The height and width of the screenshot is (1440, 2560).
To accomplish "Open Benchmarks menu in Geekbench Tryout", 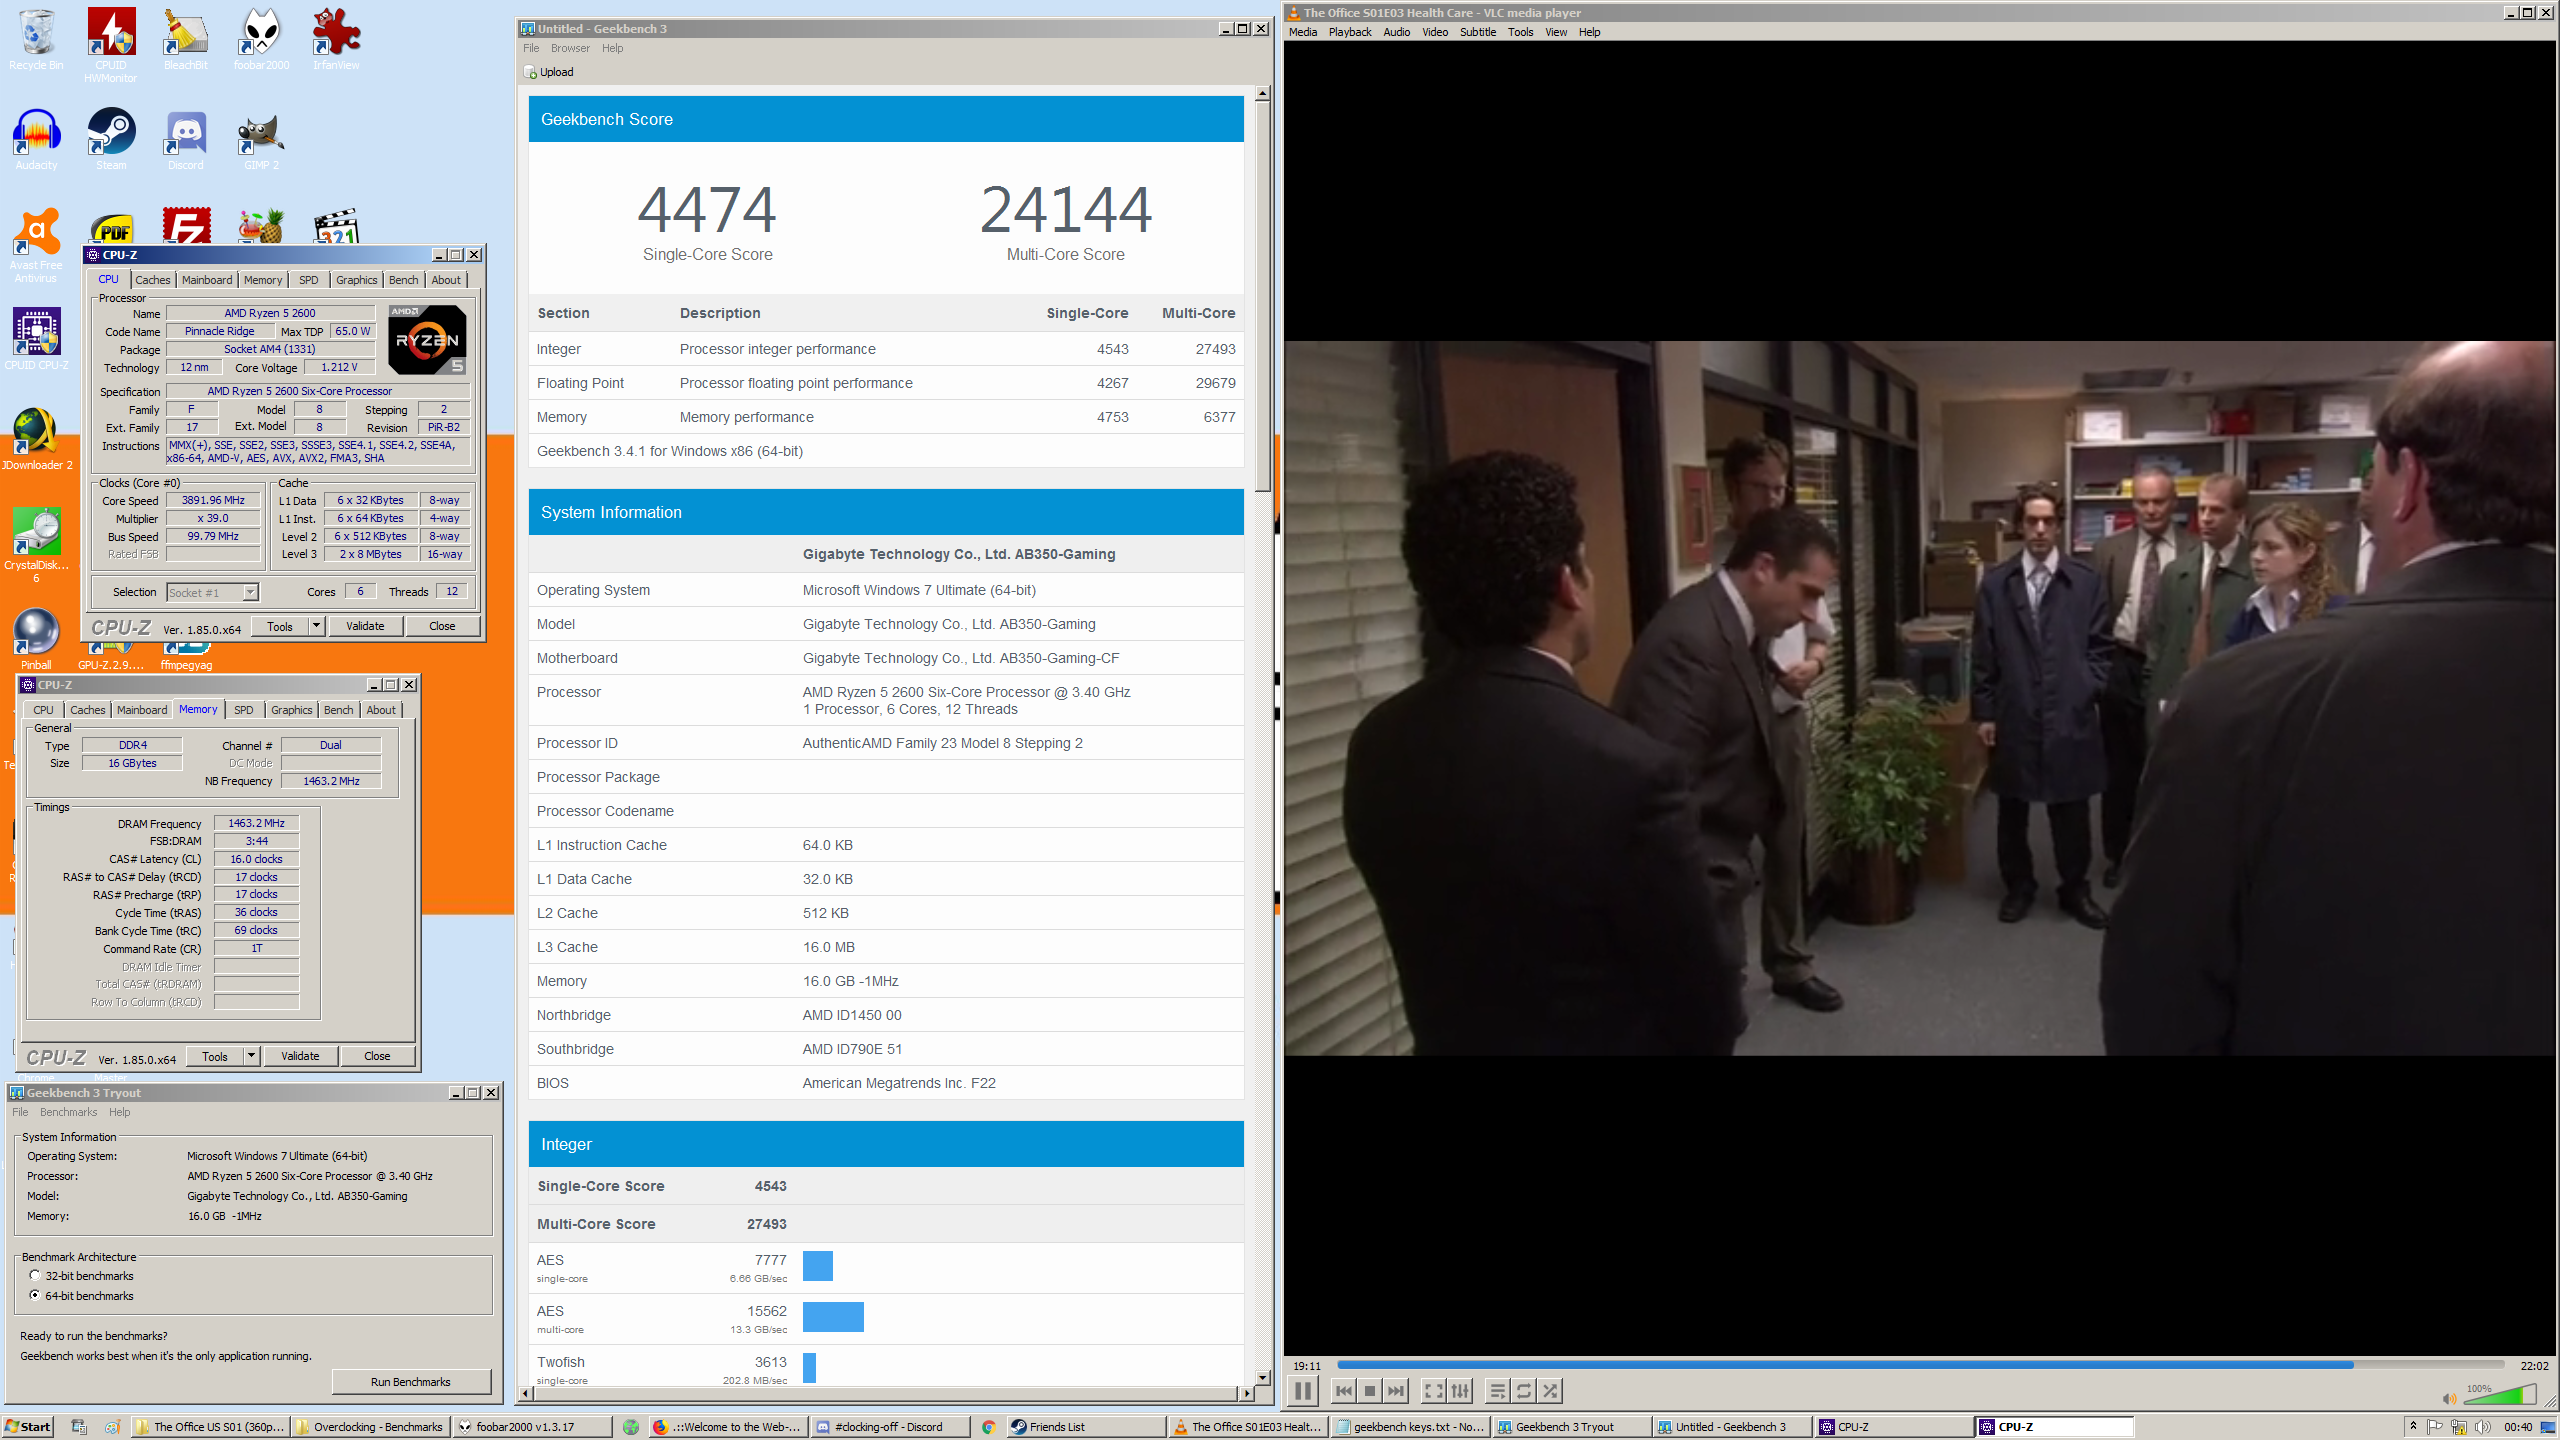I will coord(68,1112).
